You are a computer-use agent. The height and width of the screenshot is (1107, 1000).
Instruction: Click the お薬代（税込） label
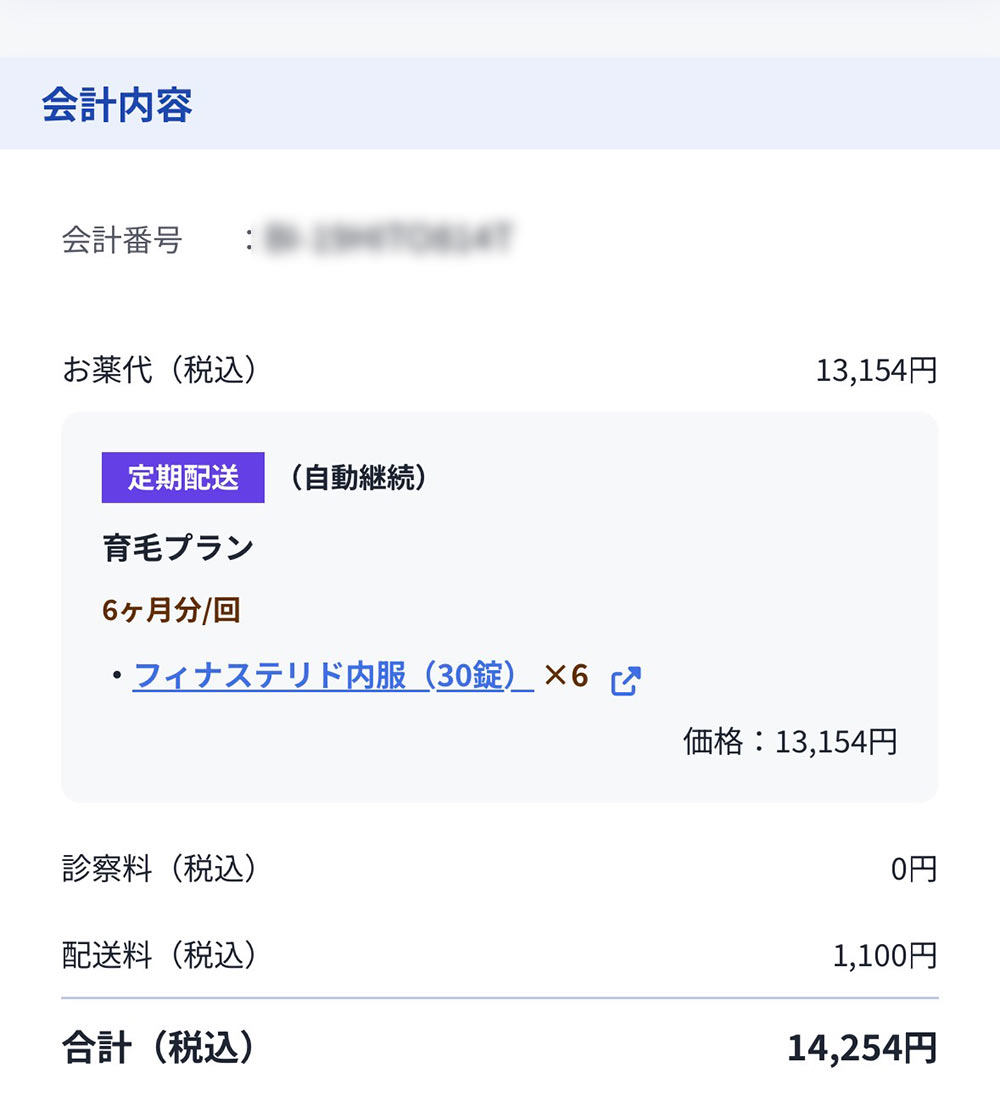click(160, 371)
